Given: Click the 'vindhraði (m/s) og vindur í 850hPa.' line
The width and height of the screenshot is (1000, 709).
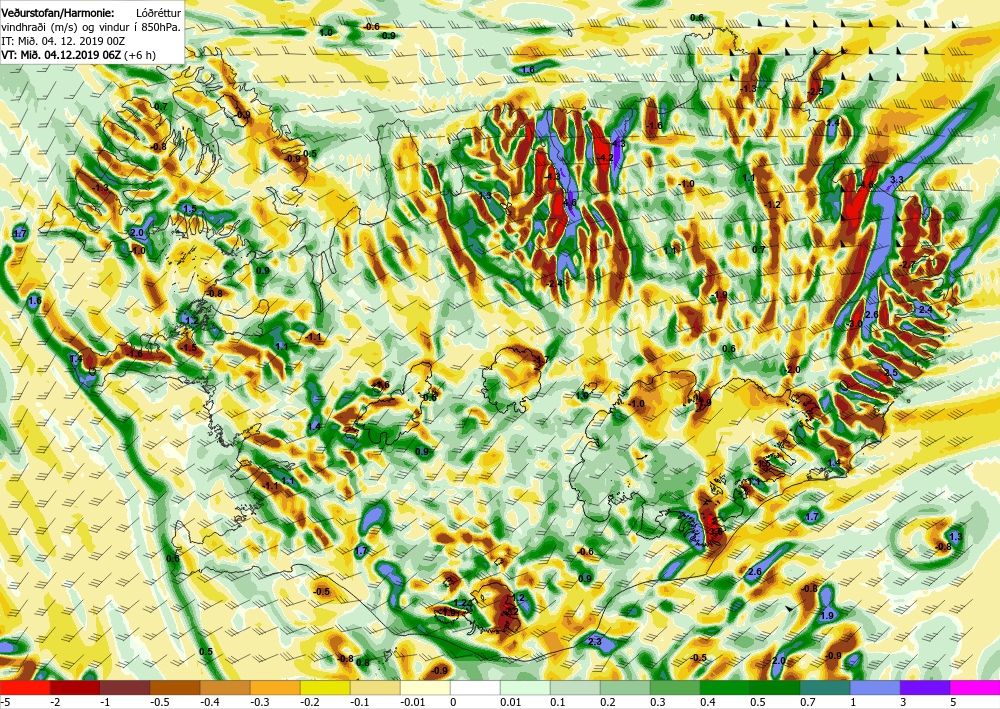Looking at the screenshot, I should [91, 27].
